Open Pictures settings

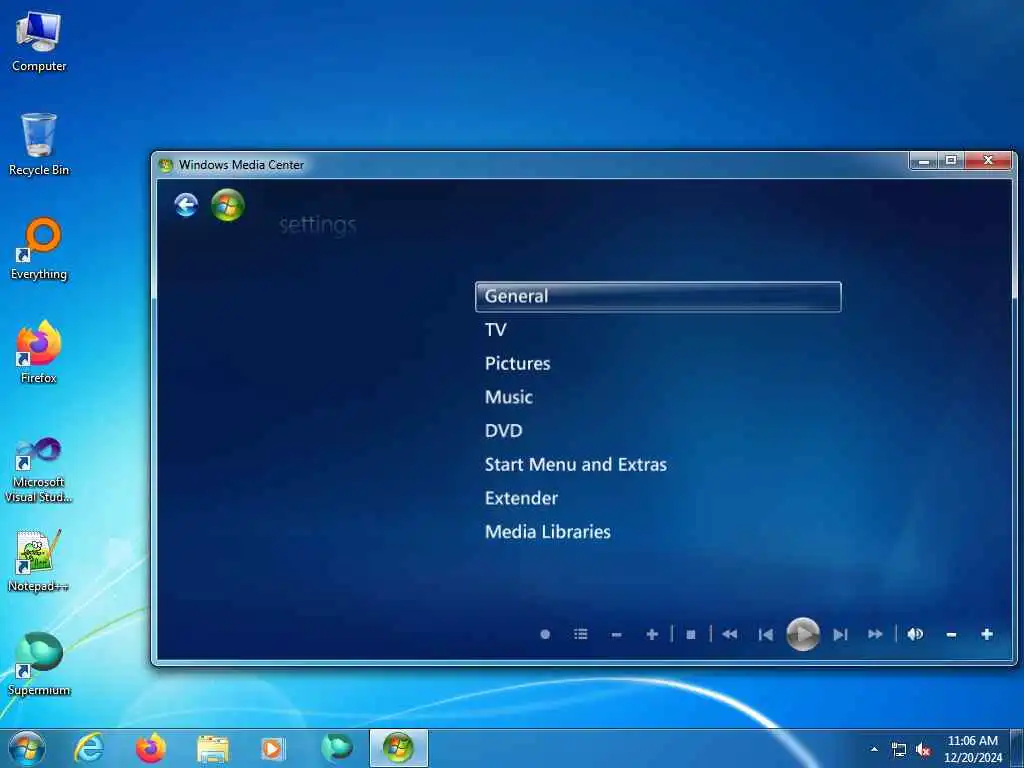pyautogui.click(x=517, y=364)
